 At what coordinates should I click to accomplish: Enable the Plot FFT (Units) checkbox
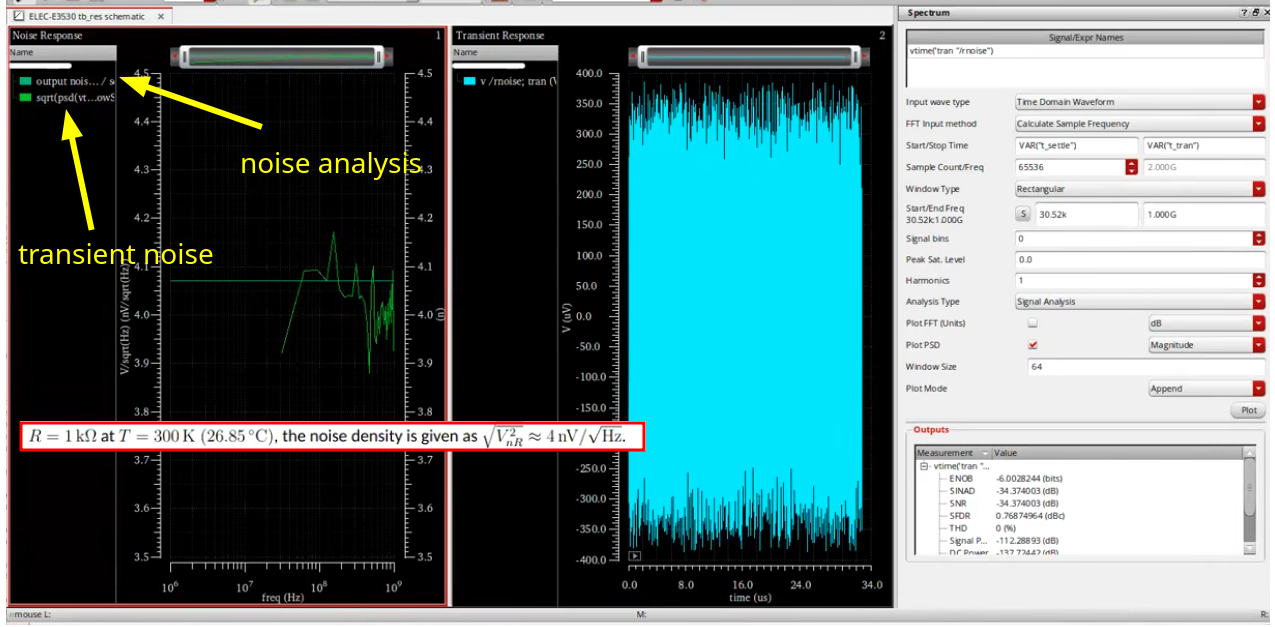(x=1033, y=323)
